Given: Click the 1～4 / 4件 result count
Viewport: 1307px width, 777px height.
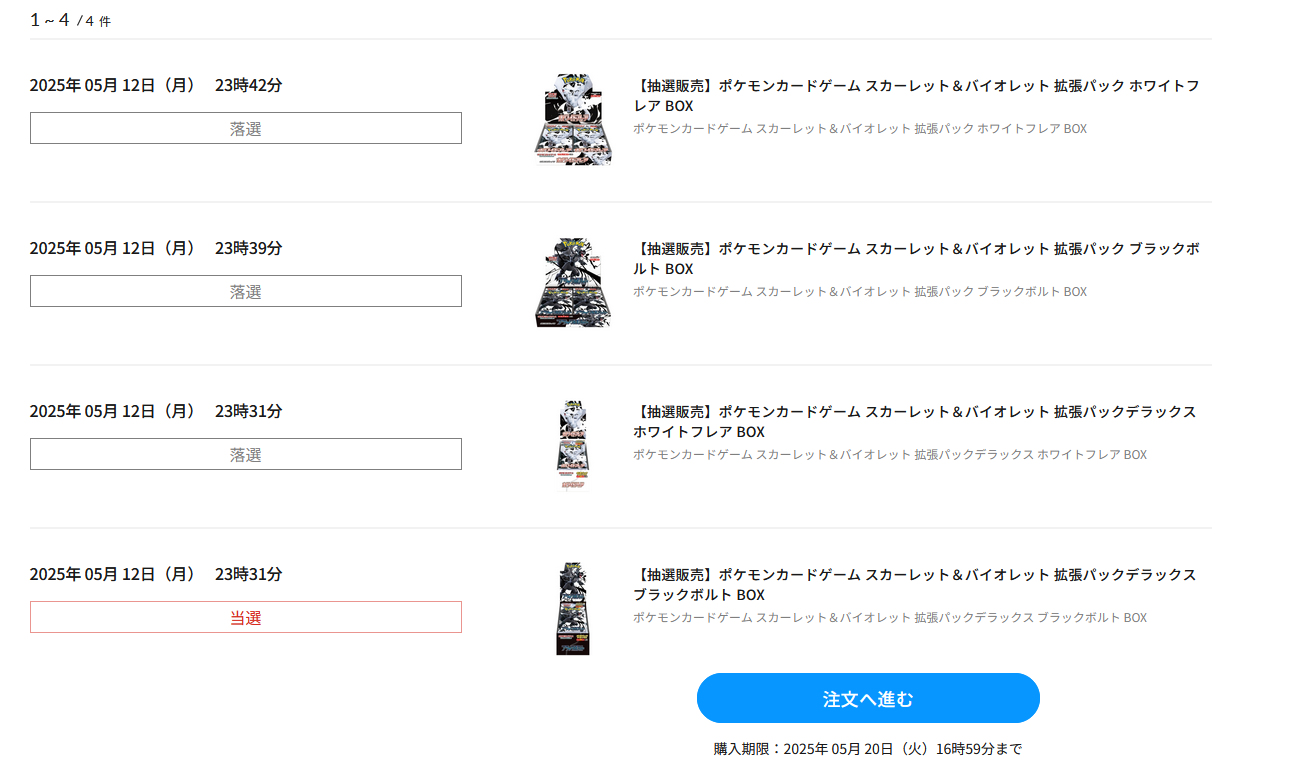Looking at the screenshot, I should [x=70, y=20].
